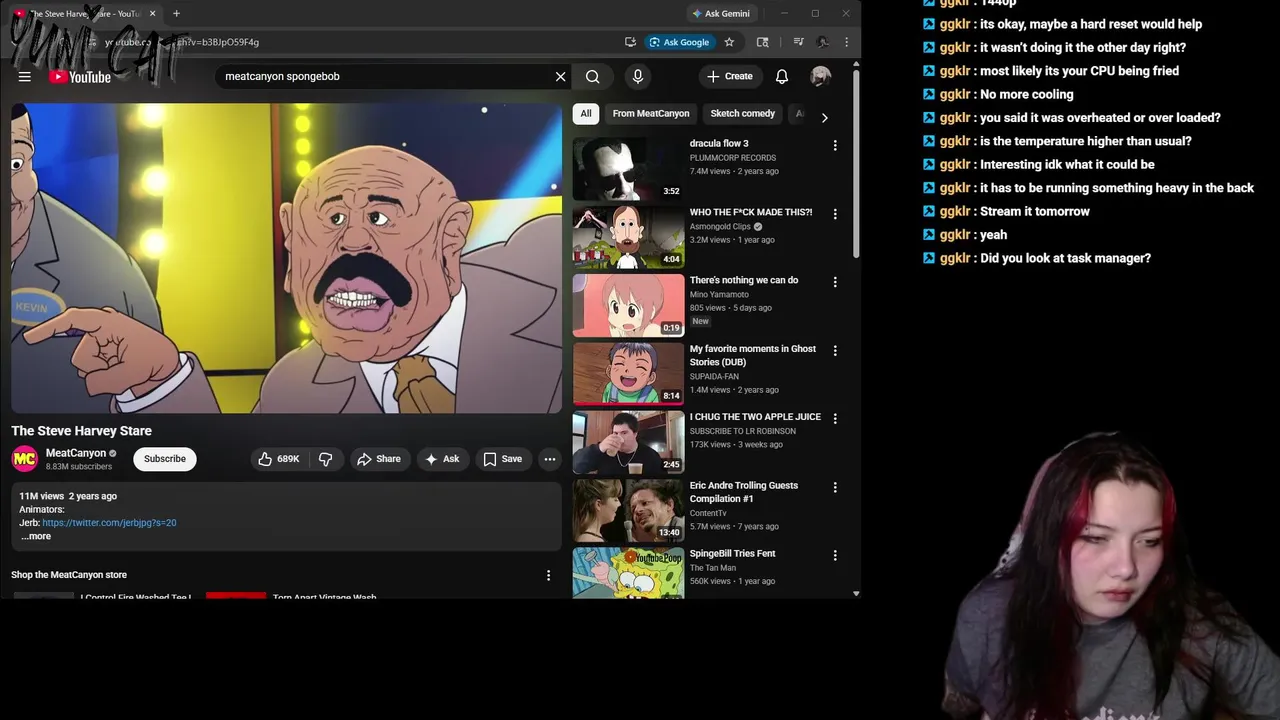Screen dimensions: 1280x720
Task: Open the YouTube hamburger guide menu
Action: (25, 76)
